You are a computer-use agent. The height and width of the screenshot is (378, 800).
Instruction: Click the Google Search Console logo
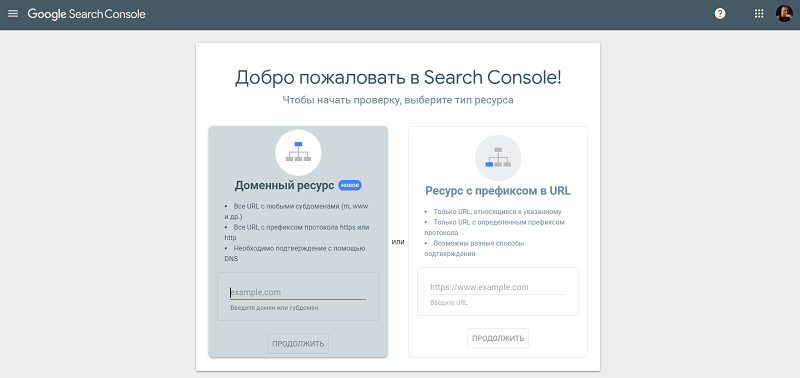click(86, 14)
